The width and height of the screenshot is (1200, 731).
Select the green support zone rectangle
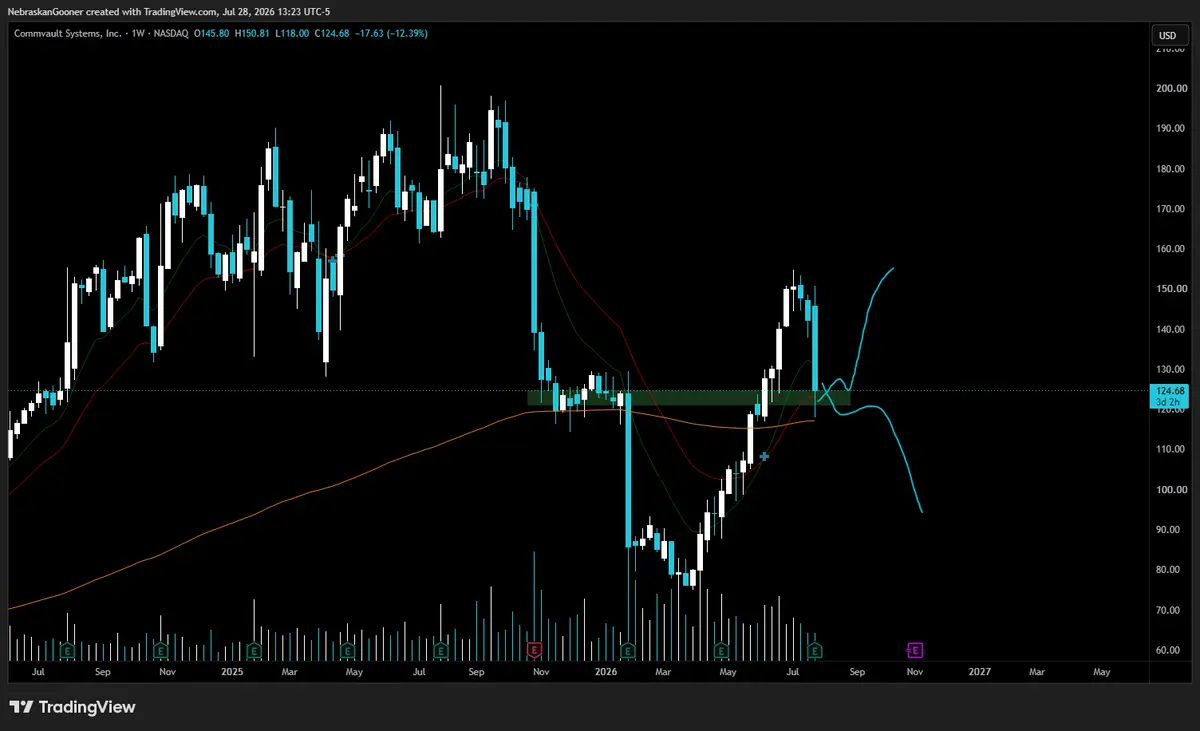[688, 398]
